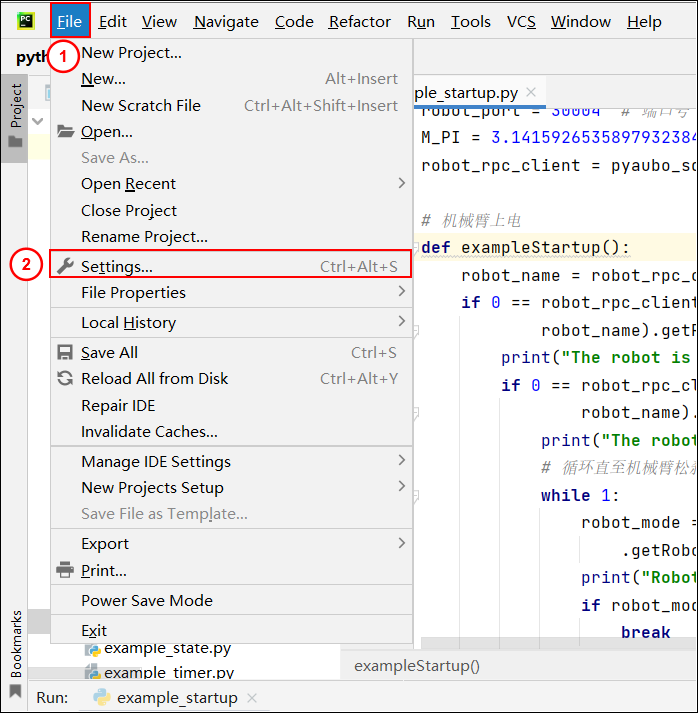Click the 'break' statement in the editor

[x=646, y=632]
